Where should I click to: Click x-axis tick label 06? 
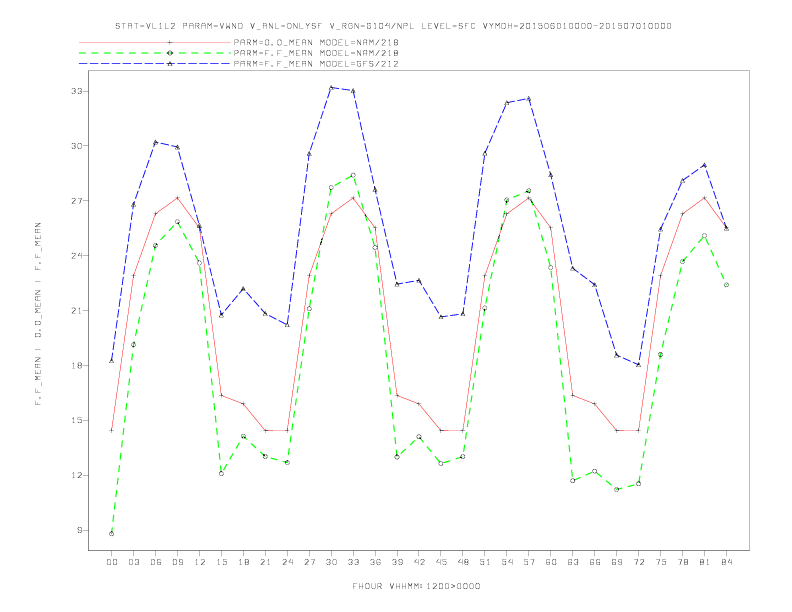[x=156, y=562]
